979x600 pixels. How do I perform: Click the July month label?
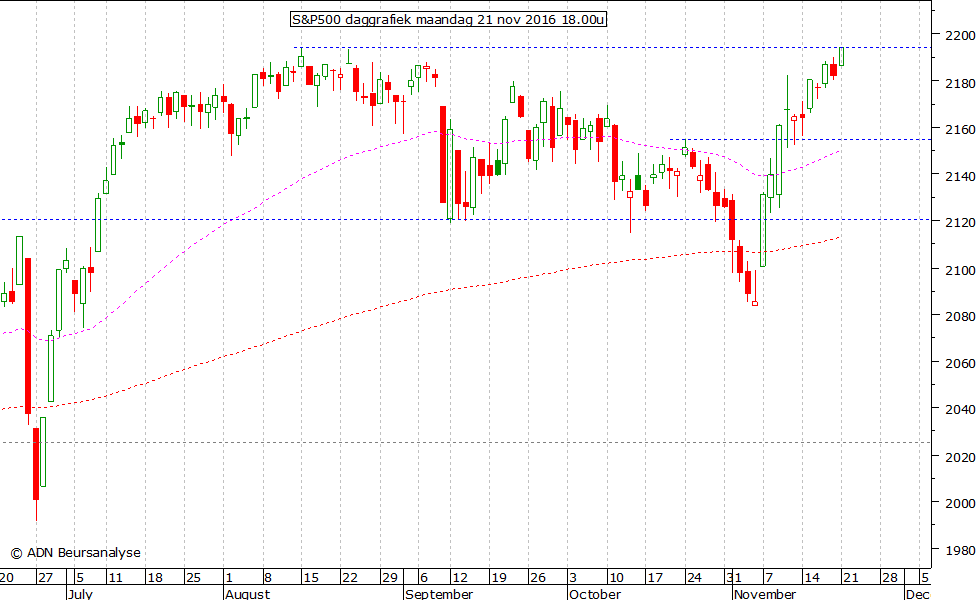pos(80,594)
